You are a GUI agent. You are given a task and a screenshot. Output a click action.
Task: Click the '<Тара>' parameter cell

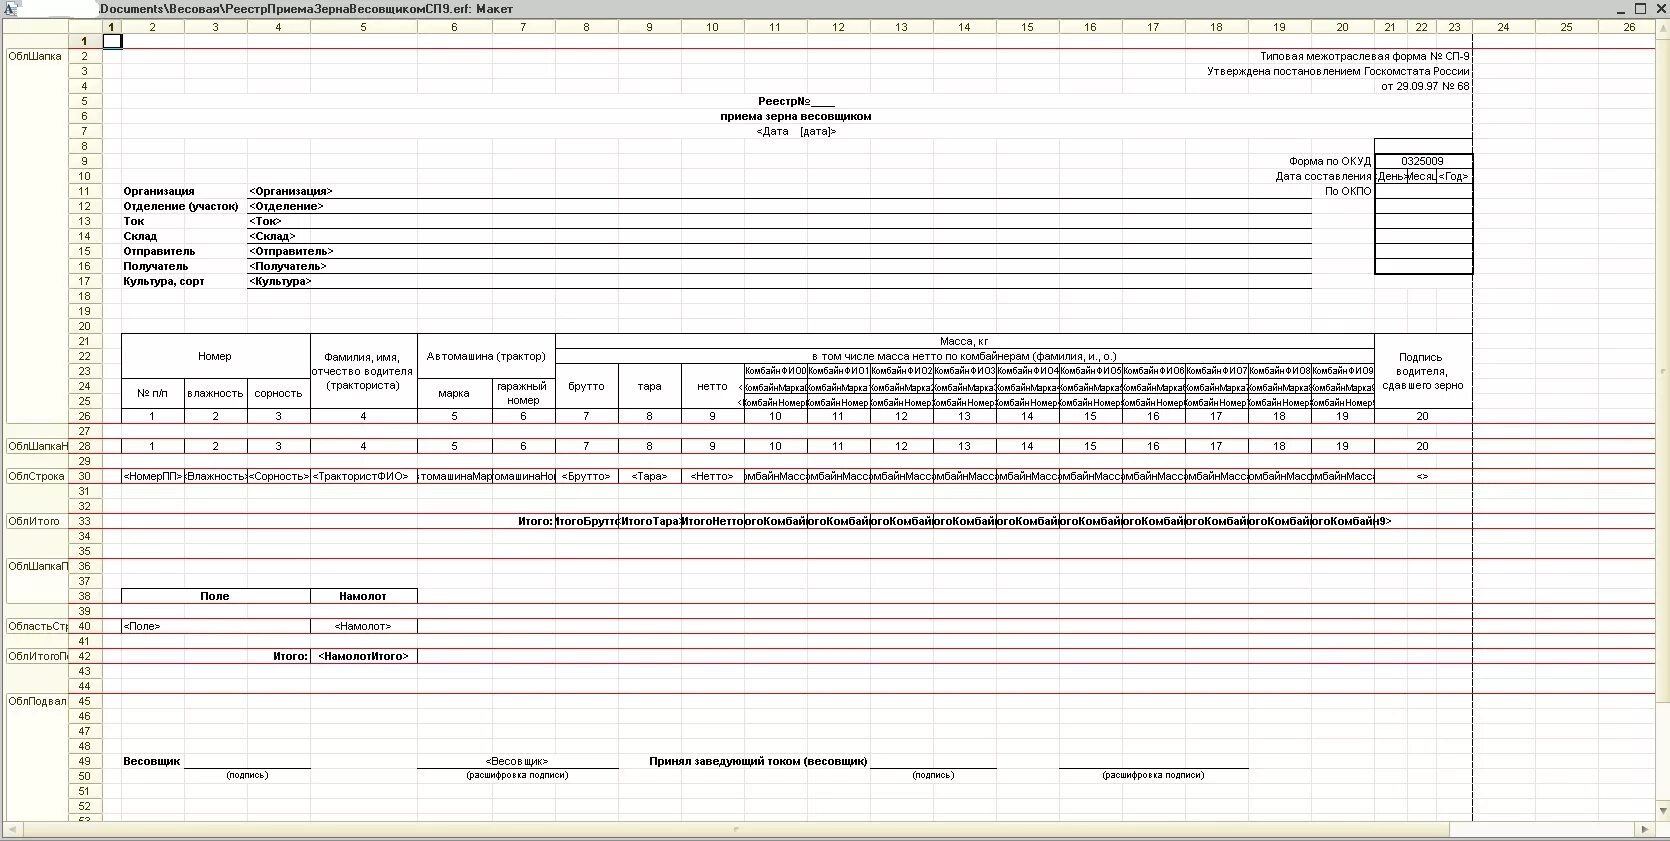649,476
